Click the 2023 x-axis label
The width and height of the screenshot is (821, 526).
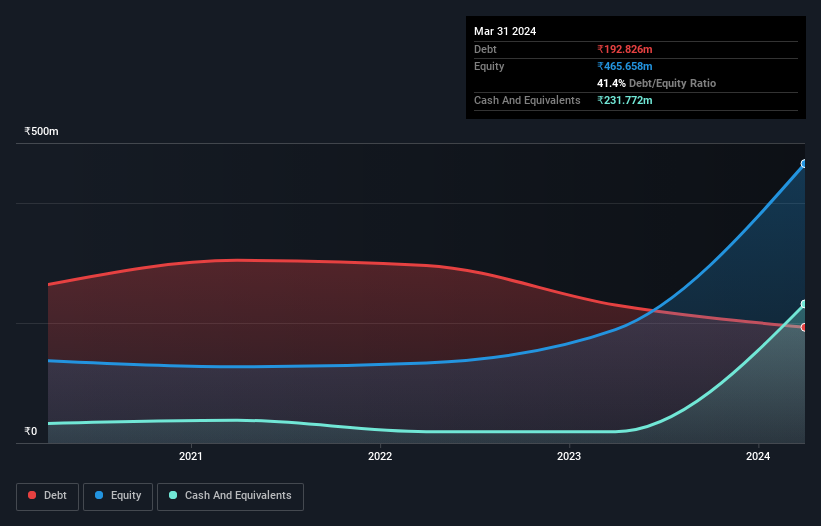point(569,456)
